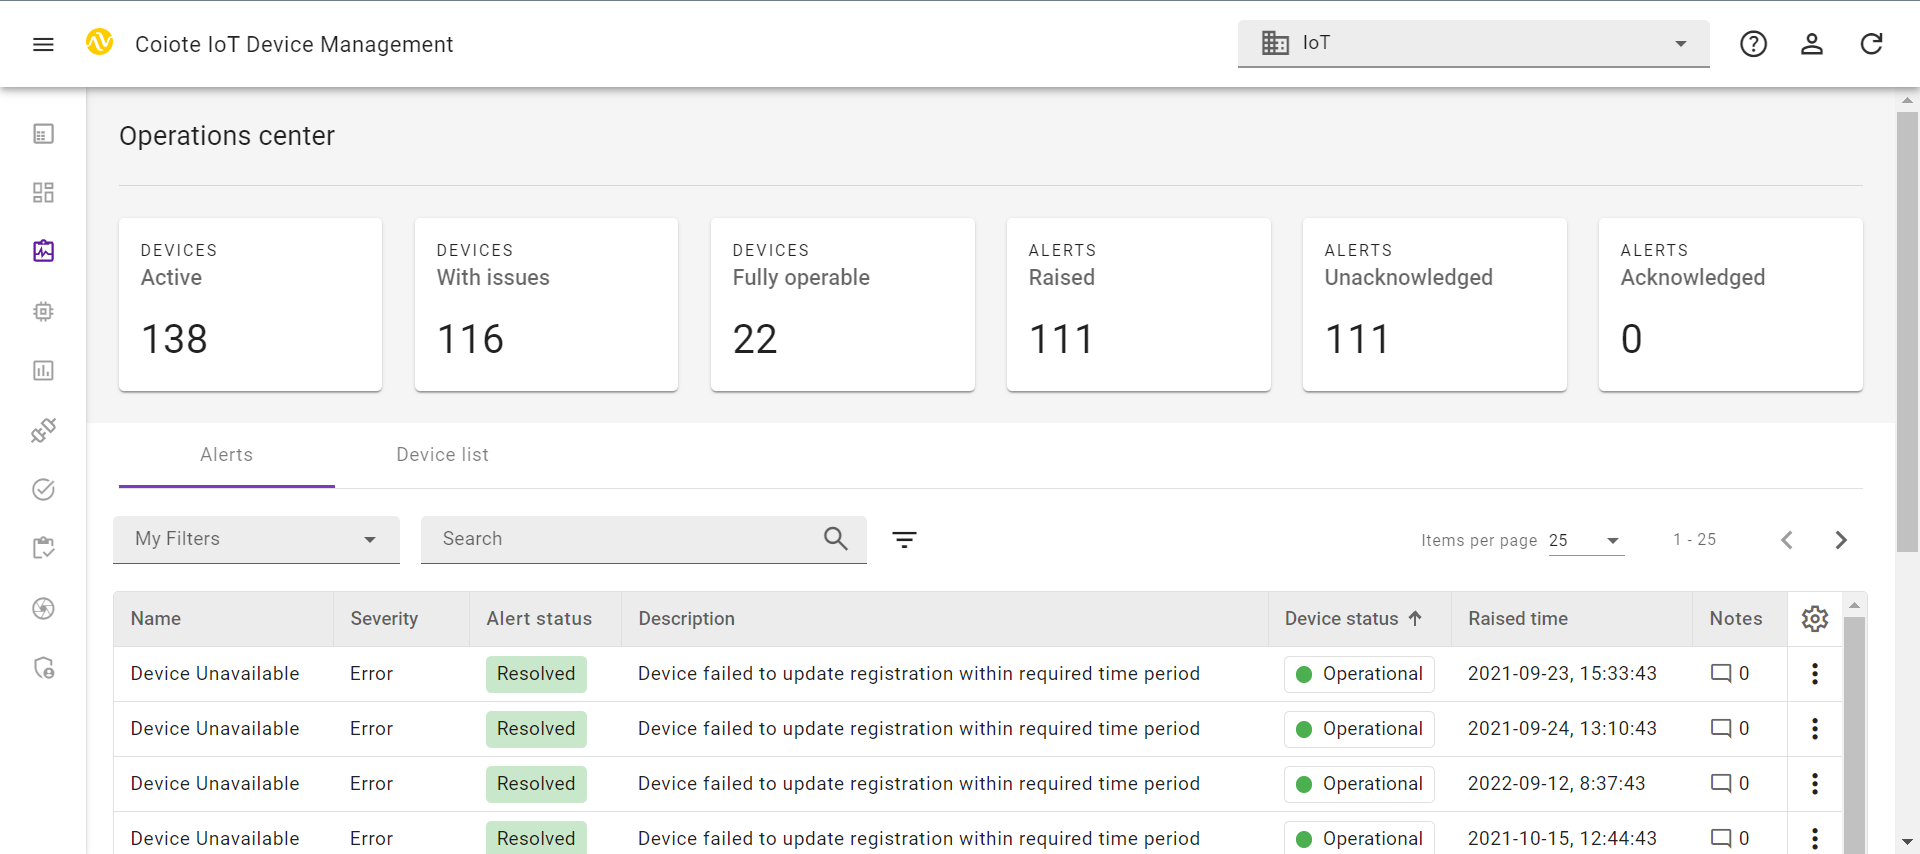This screenshot has height=854, width=1920.
Task: Open the table column settings gear
Action: (1815, 619)
